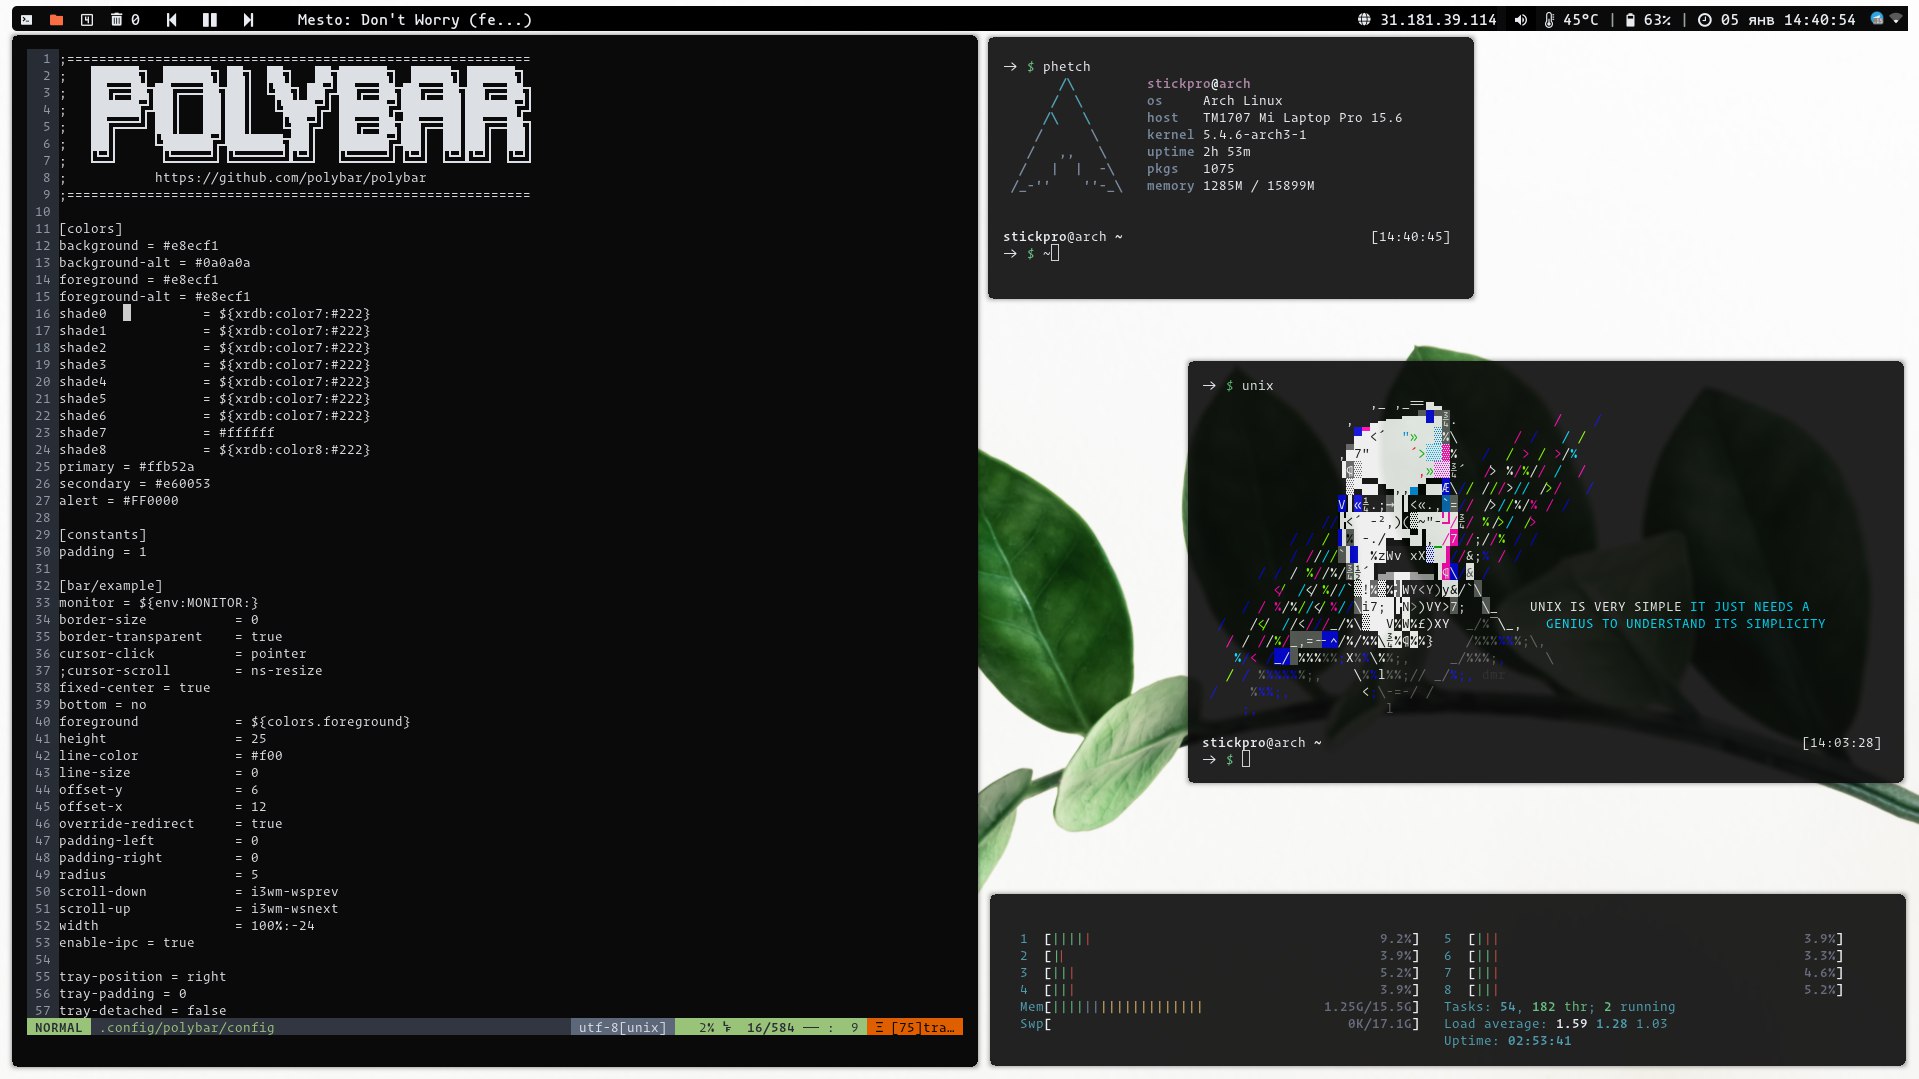Click the date and time 14:40:54
Screen dimensions: 1919x1079
(1788, 19)
